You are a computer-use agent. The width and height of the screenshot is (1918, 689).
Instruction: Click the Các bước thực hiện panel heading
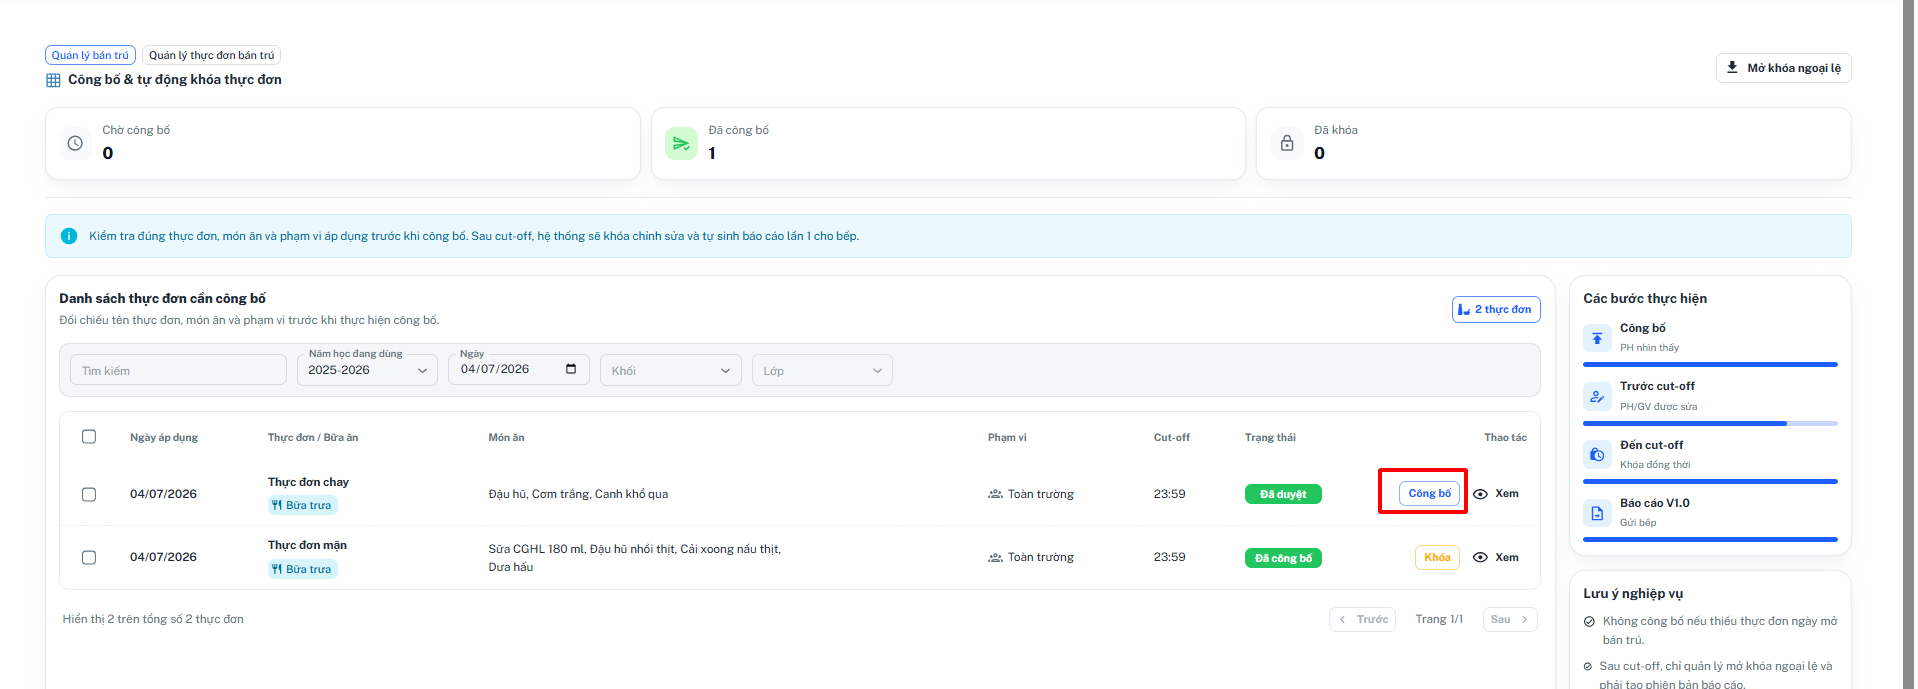[1645, 299]
